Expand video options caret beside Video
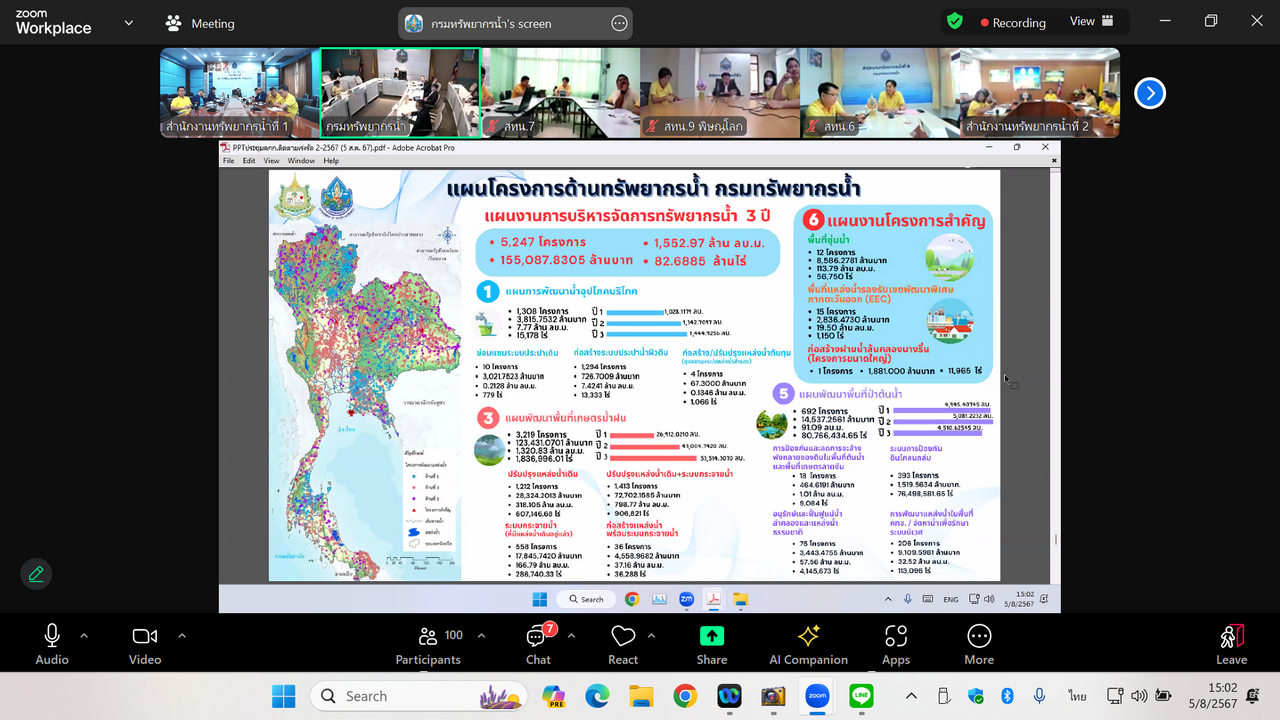Screen dimensions: 1280x720 pos(182,635)
